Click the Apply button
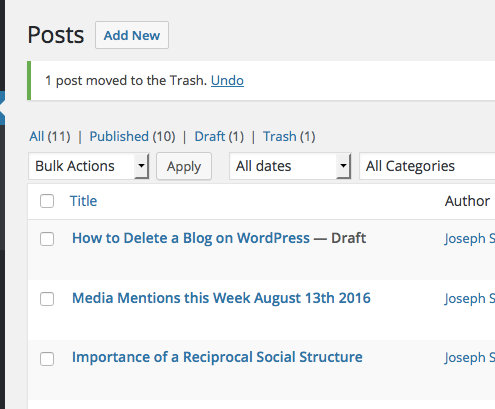This screenshot has width=495, height=409. [x=184, y=166]
